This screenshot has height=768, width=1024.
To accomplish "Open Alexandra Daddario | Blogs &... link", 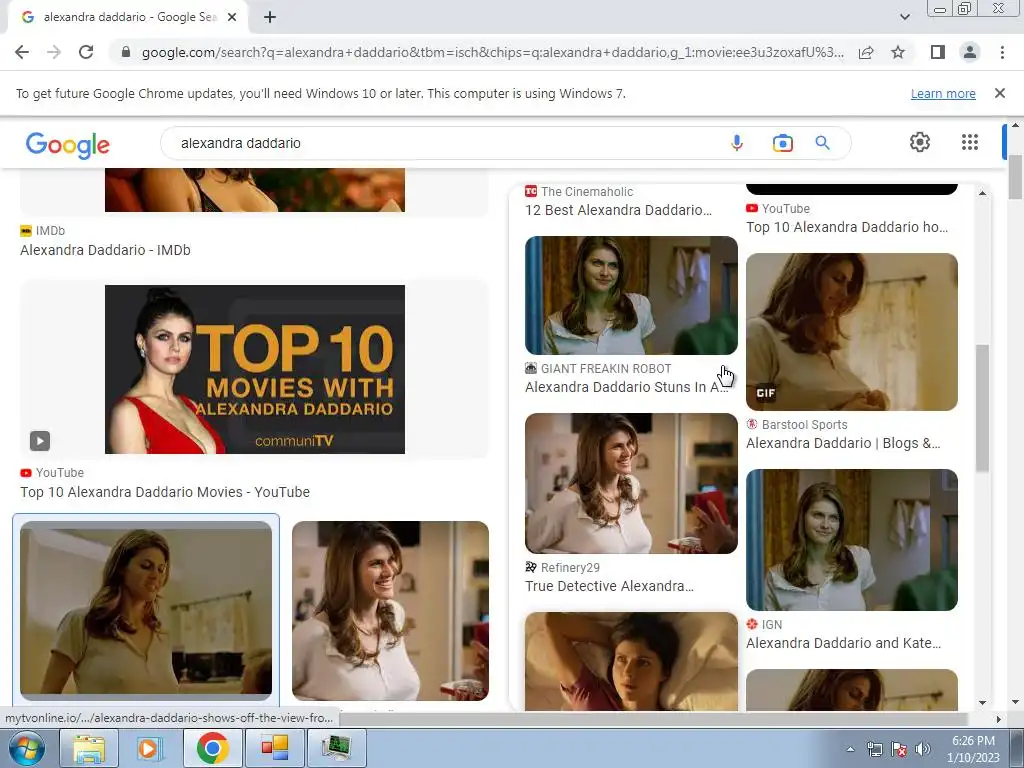I will [842, 443].
